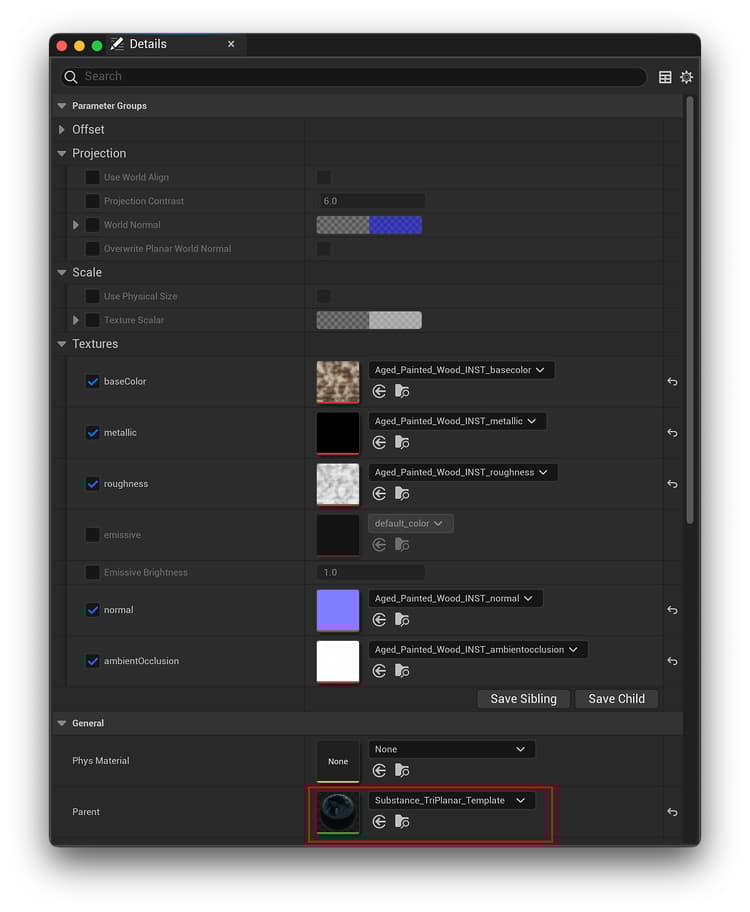This screenshot has height=912, width=750.
Task: Click the Save Child button
Action: (x=616, y=699)
